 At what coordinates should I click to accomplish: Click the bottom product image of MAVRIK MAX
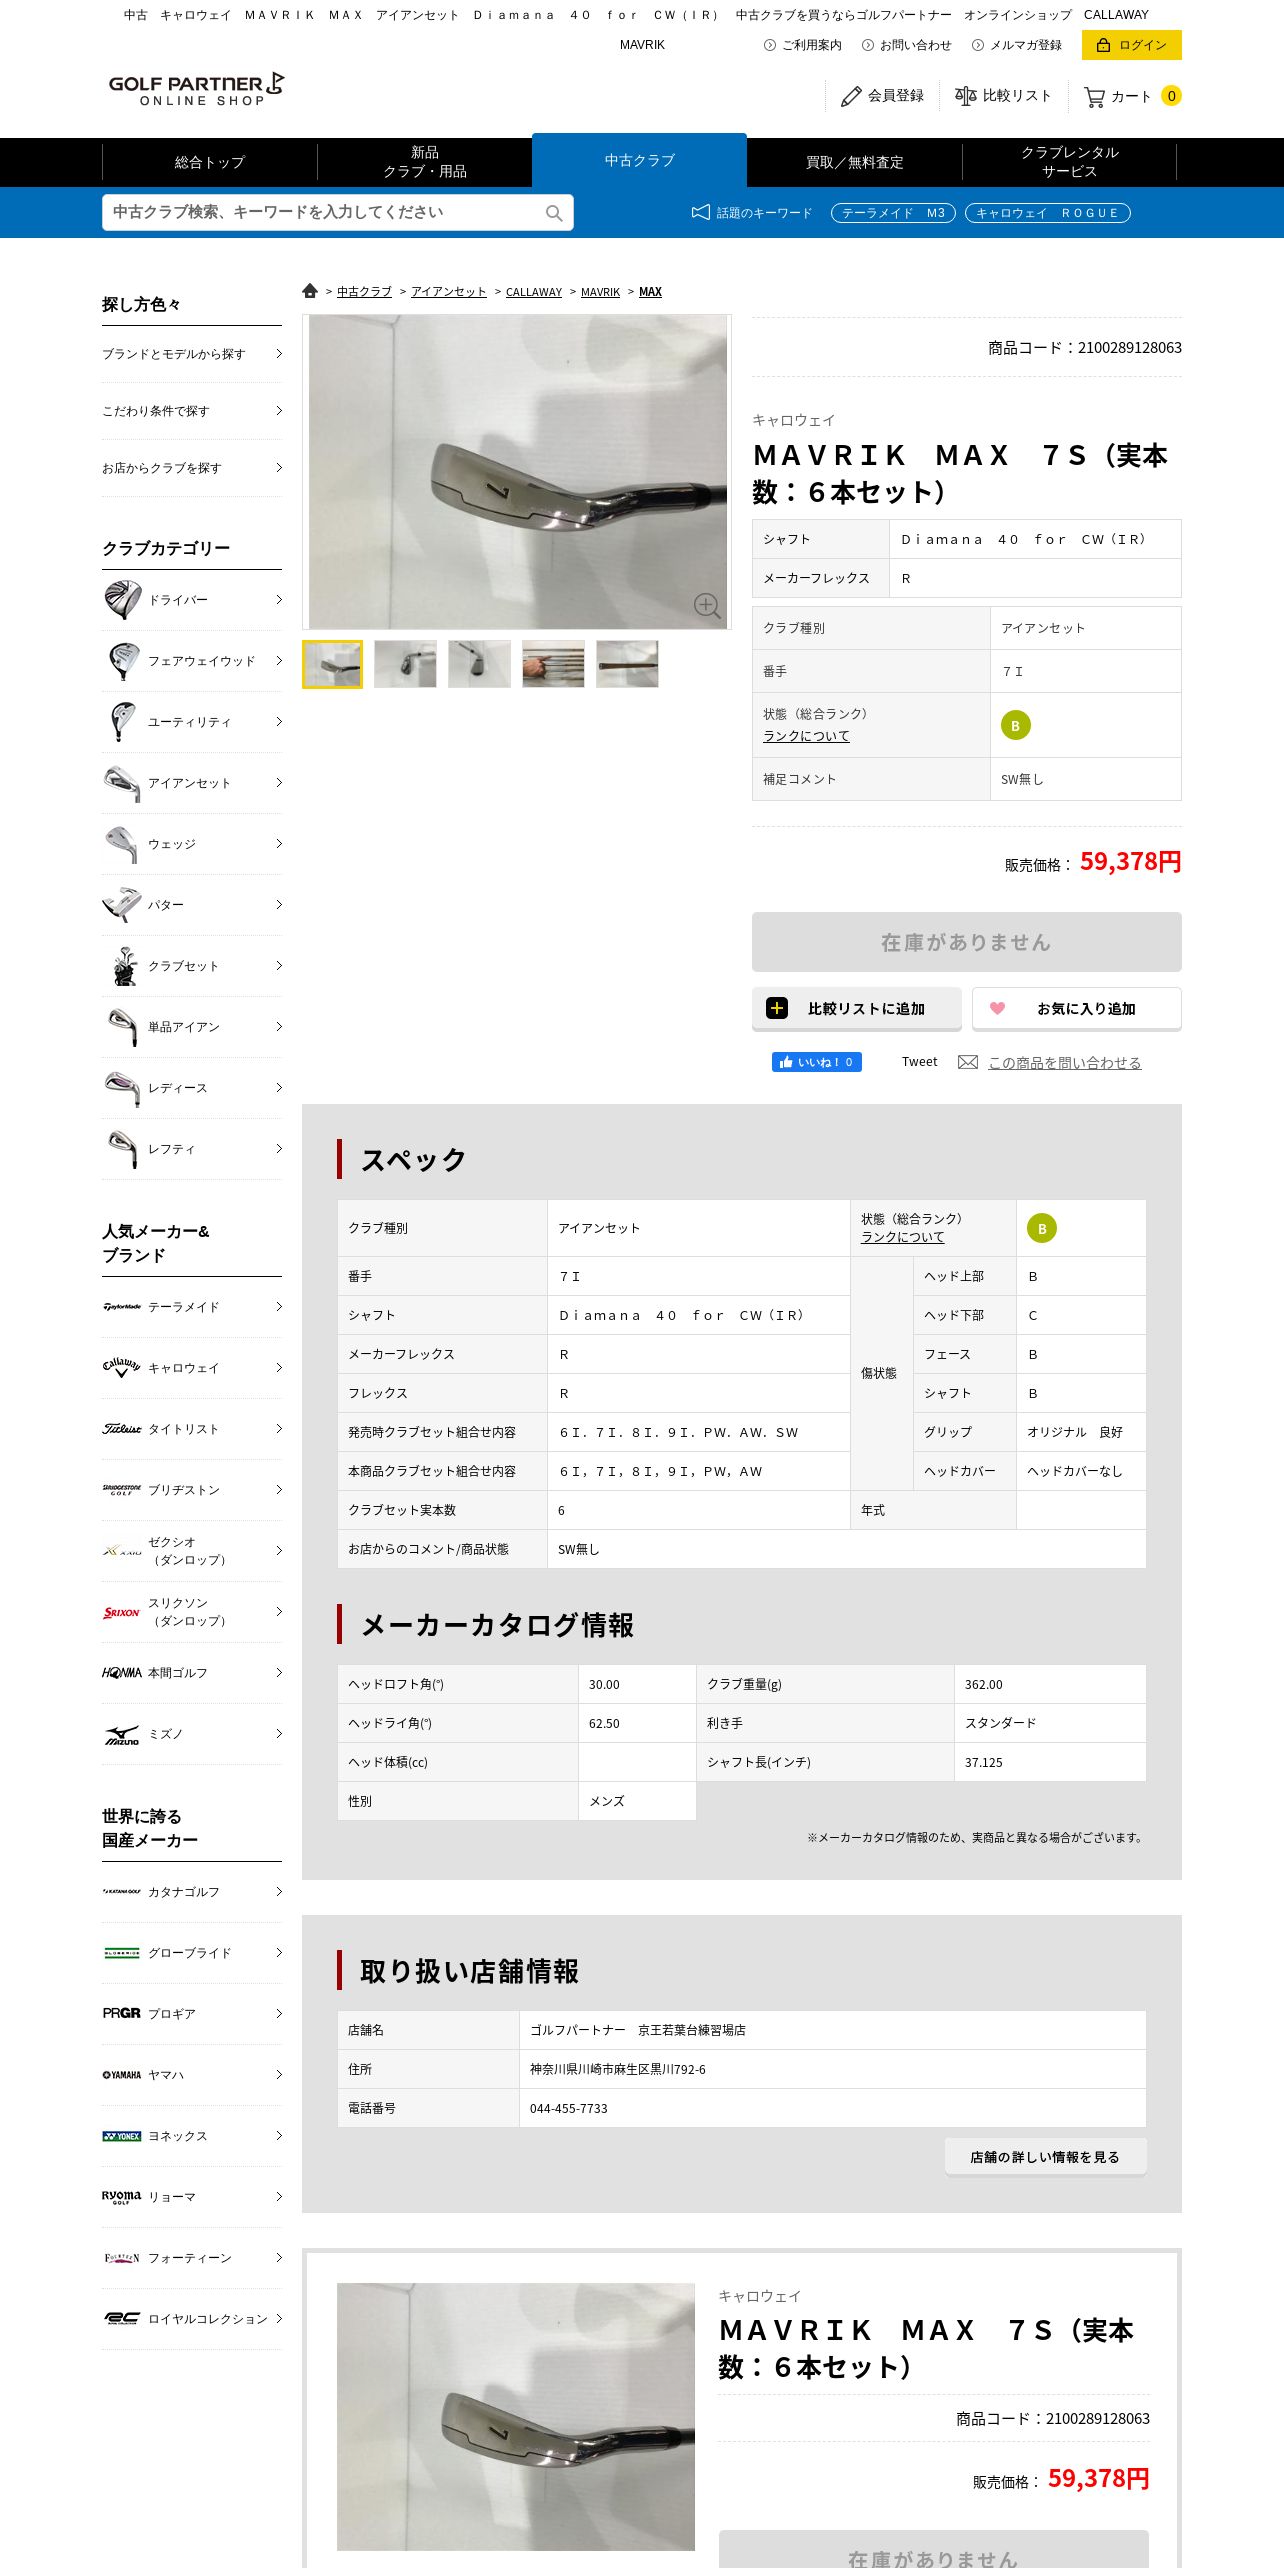(516, 2416)
